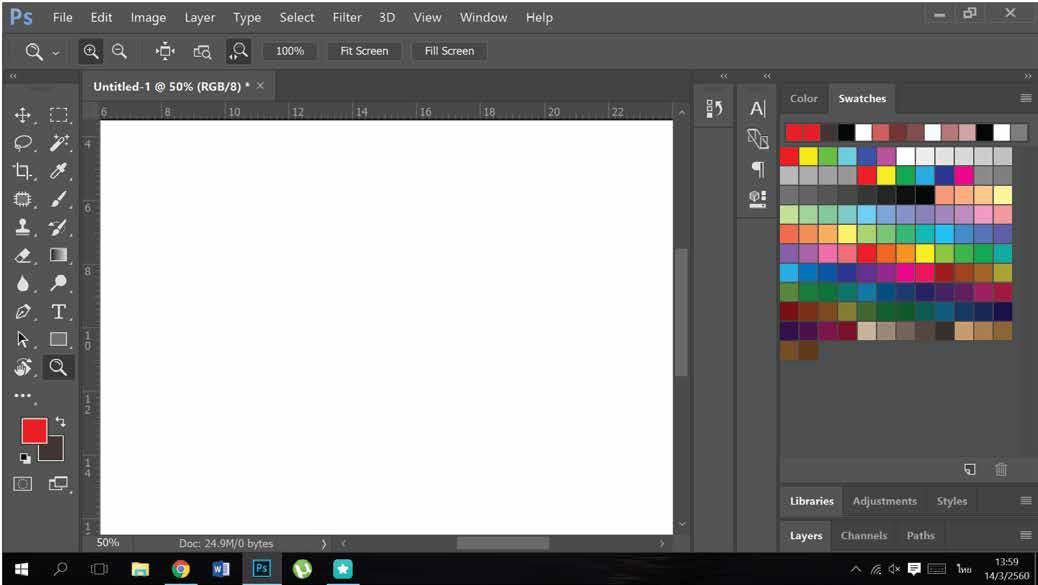Select the Lasso tool
Image resolution: width=1038 pixels, height=585 pixels.
pyautogui.click(x=23, y=143)
